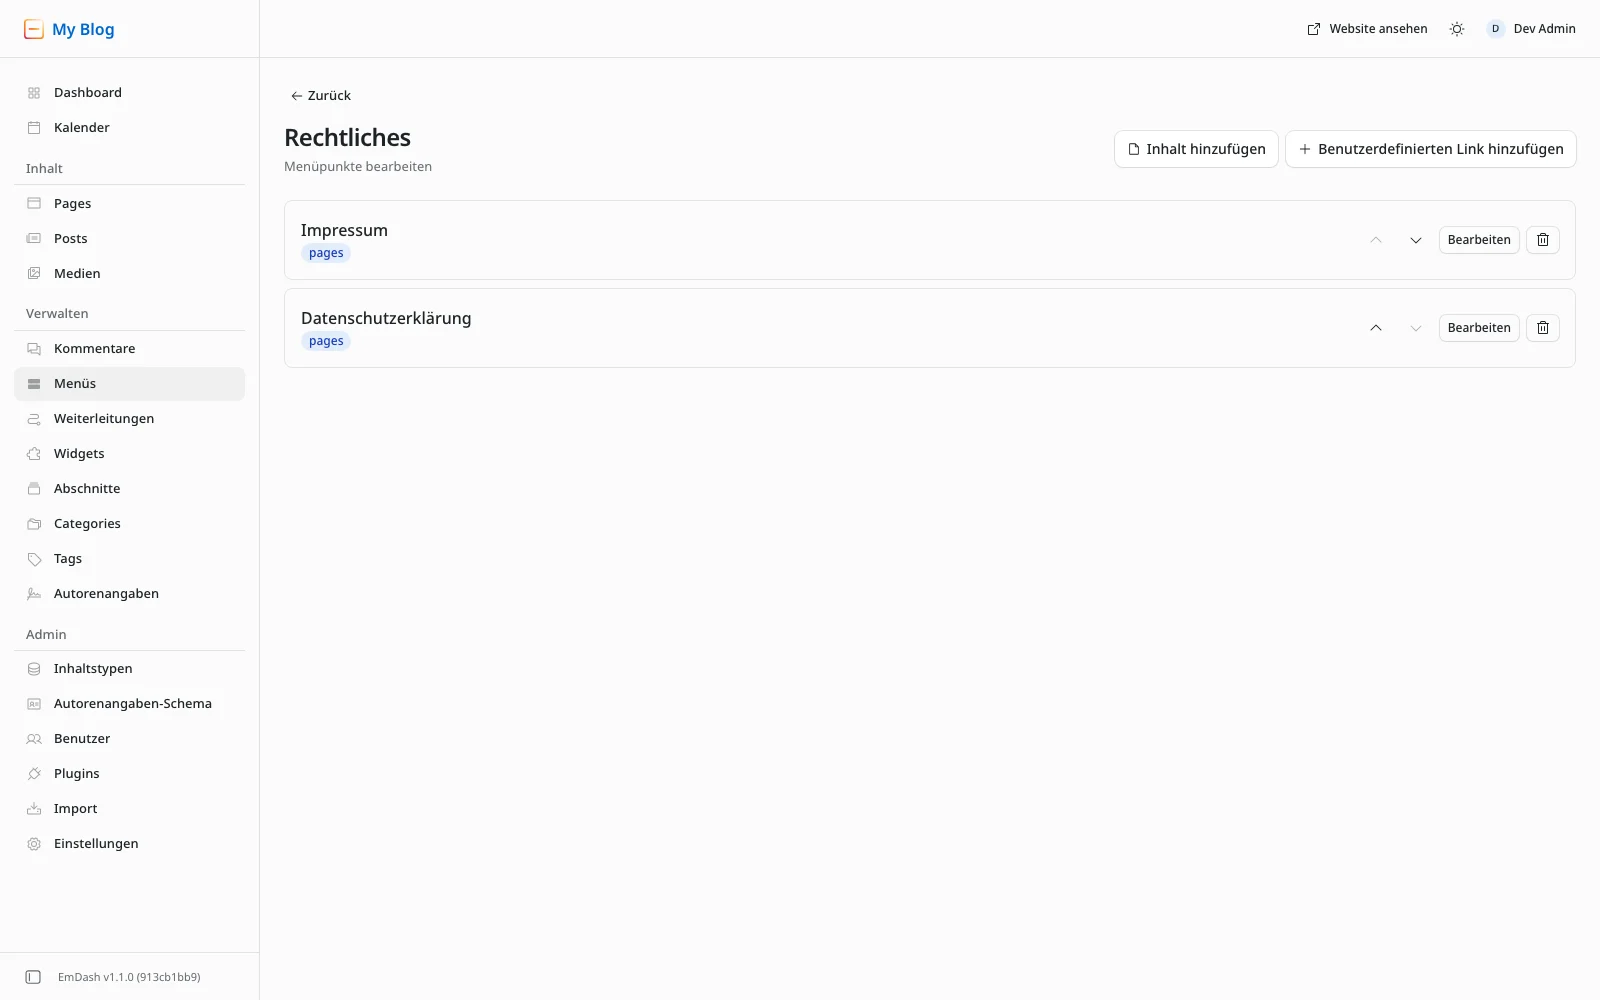Move Datenschutzerklärung up with chevron arrow
This screenshot has width=1600, height=1000.
[x=1376, y=328]
